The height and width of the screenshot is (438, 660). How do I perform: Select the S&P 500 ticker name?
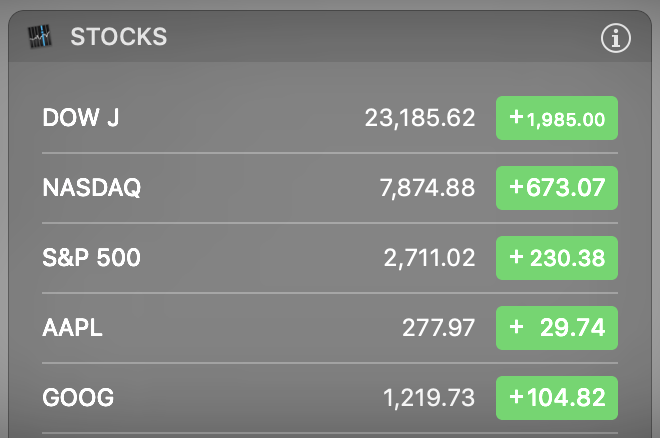click(x=92, y=258)
